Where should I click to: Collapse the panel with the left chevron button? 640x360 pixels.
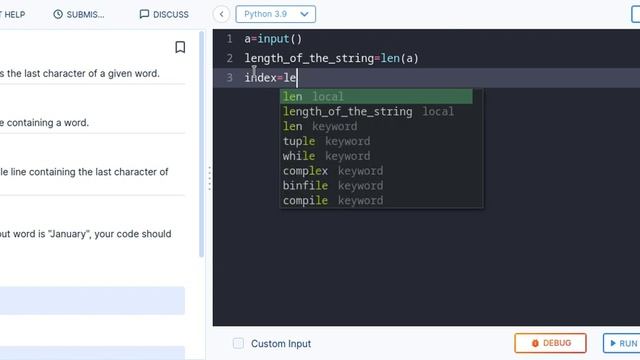click(x=221, y=14)
